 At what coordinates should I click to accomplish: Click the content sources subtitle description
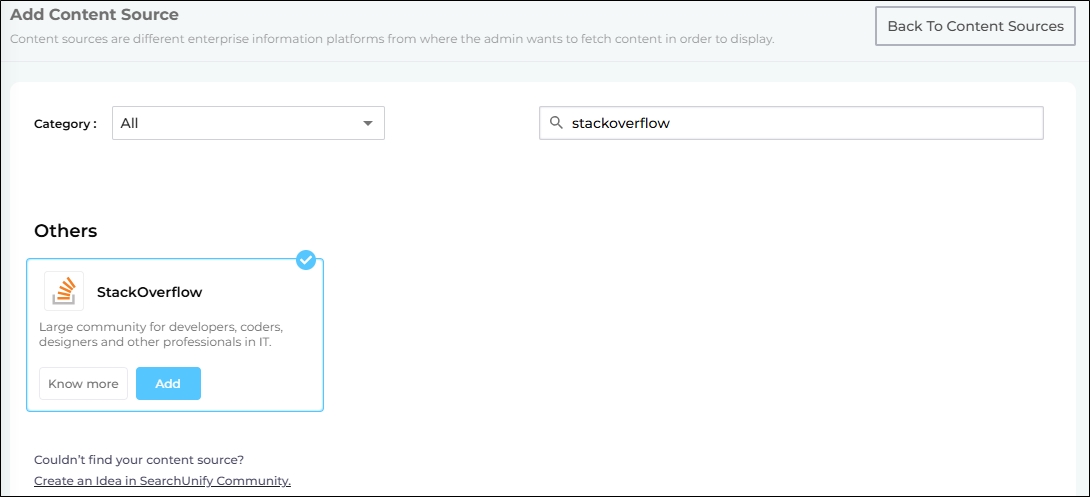(x=392, y=39)
